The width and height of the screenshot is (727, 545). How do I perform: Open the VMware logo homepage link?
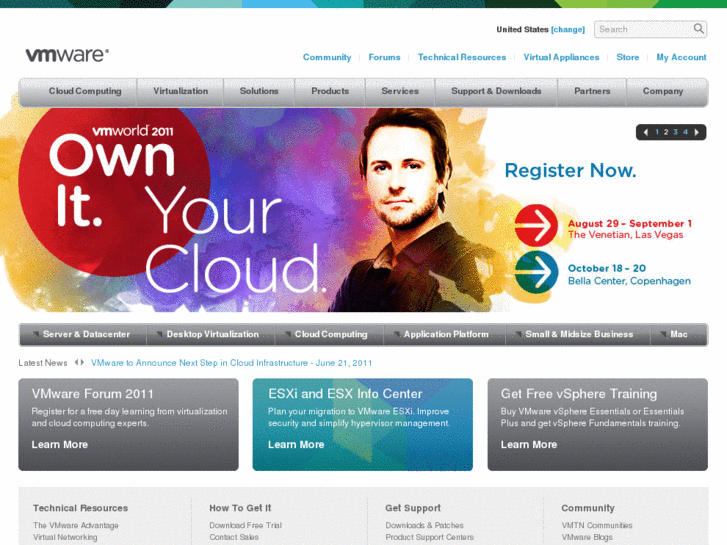click(x=67, y=55)
